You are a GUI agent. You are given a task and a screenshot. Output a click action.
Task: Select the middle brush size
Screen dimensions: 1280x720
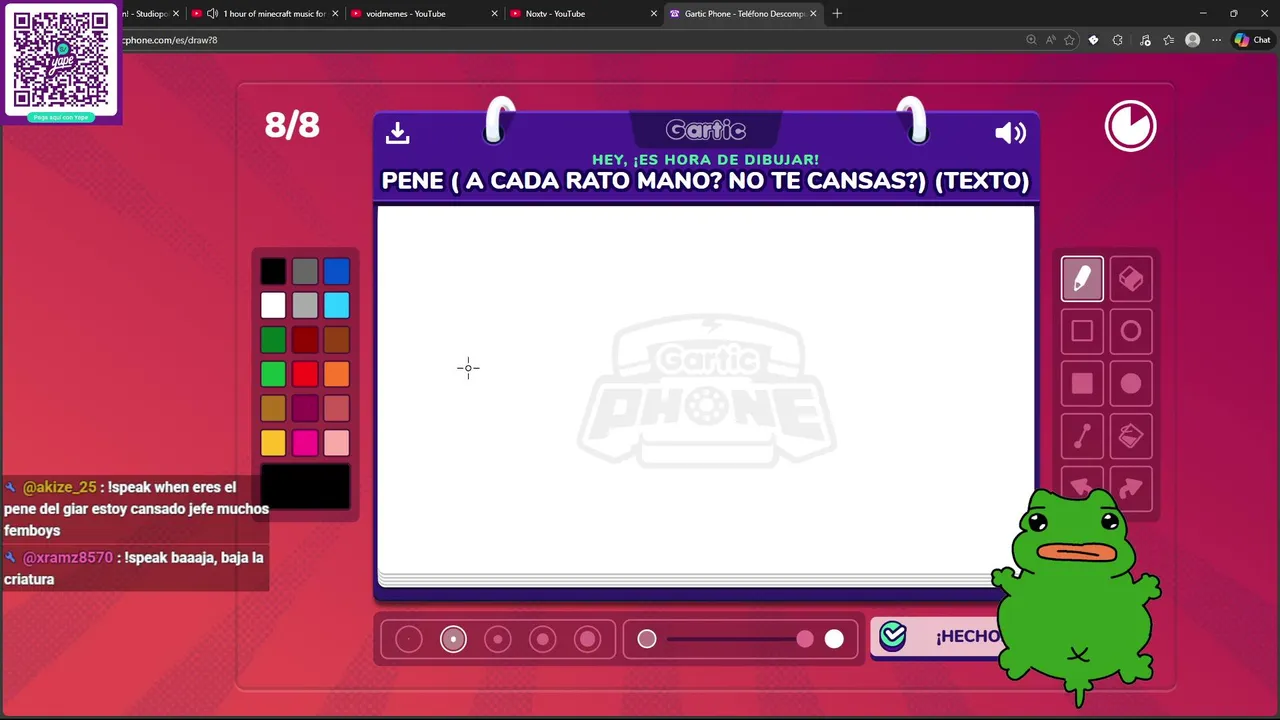pyautogui.click(x=498, y=639)
